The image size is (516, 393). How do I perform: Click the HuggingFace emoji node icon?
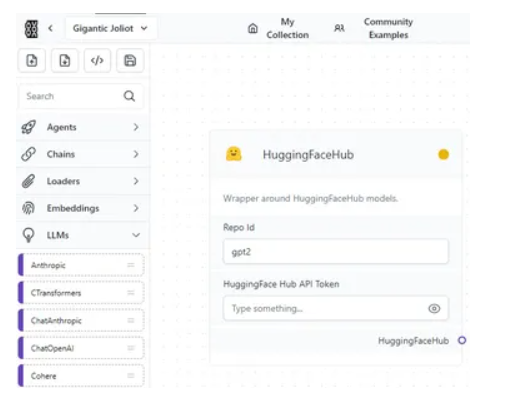click(234, 154)
